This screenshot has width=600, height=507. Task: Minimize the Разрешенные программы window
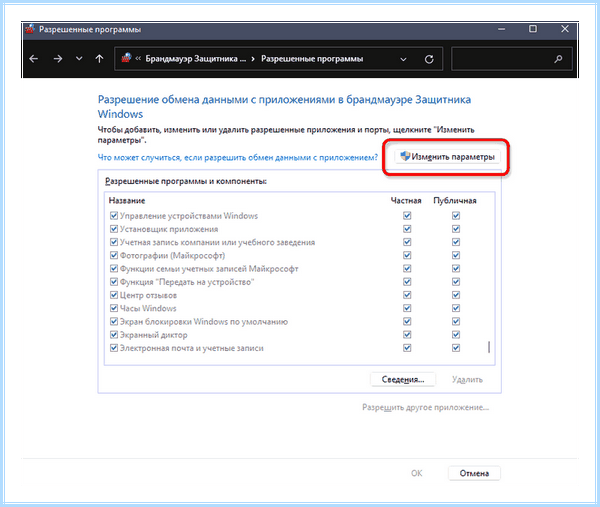(x=502, y=29)
